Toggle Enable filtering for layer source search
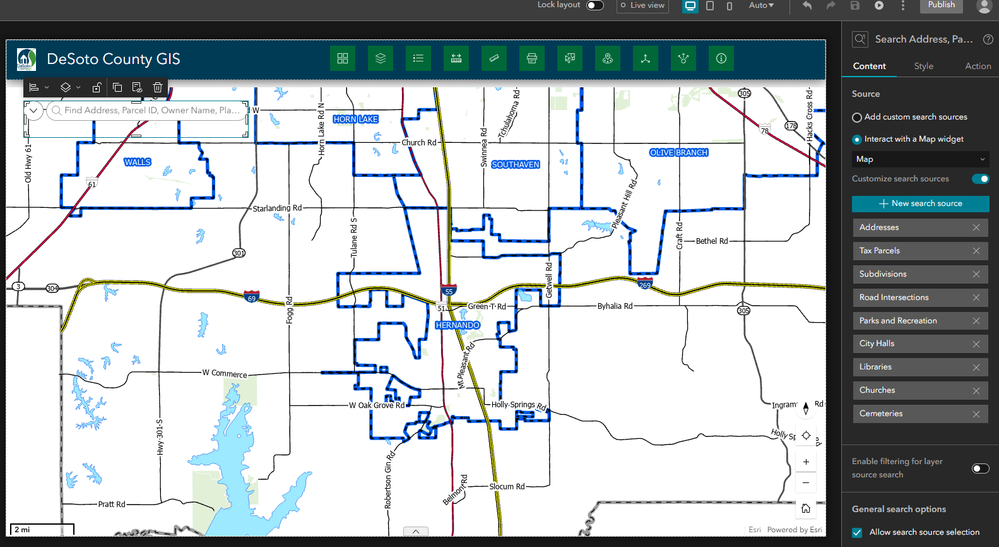This screenshot has width=999, height=547. tap(981, 469)
